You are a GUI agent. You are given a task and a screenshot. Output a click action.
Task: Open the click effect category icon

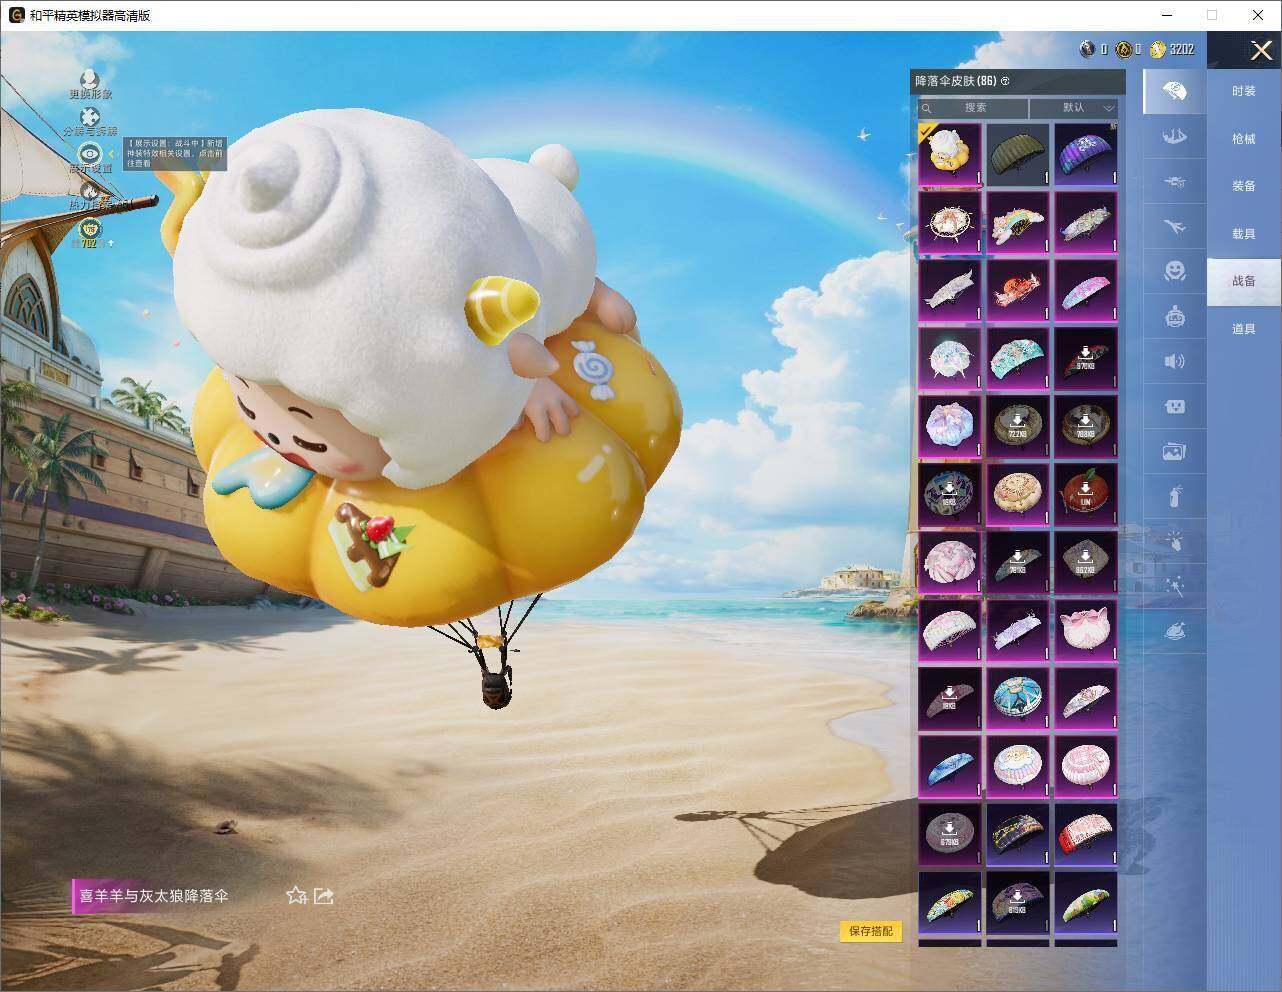pos(1175,541)
